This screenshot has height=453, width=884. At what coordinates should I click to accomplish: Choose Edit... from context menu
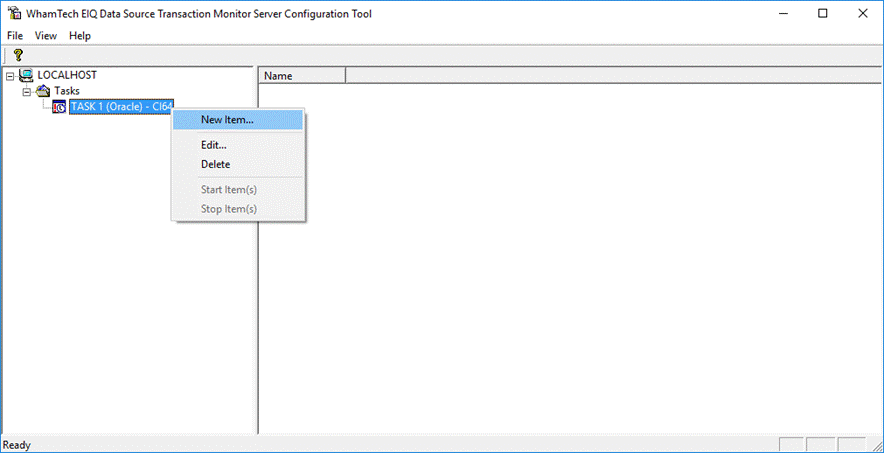238,145
